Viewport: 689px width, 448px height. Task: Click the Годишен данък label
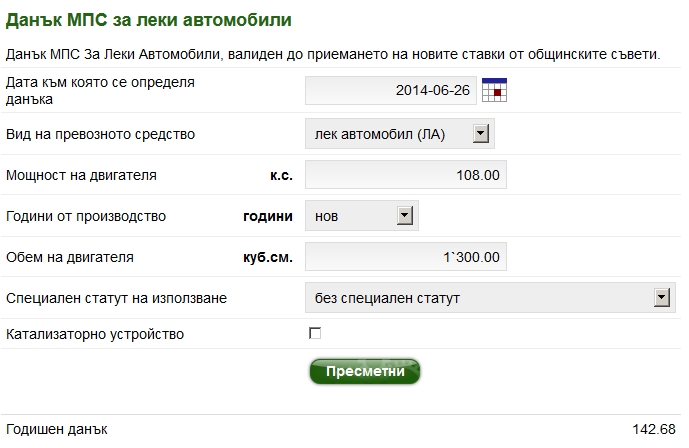57,430
